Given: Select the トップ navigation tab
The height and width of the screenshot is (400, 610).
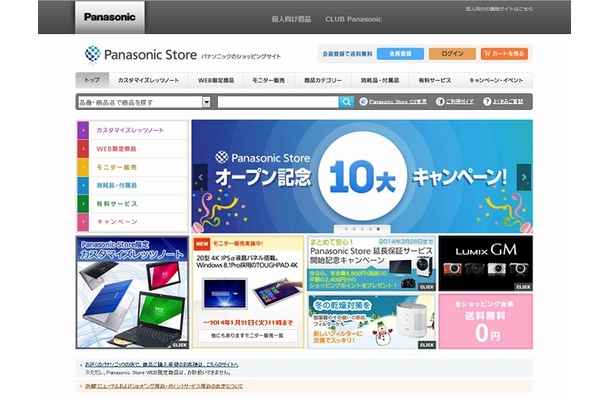Looking at the screenshot, I should coord(92,80).
